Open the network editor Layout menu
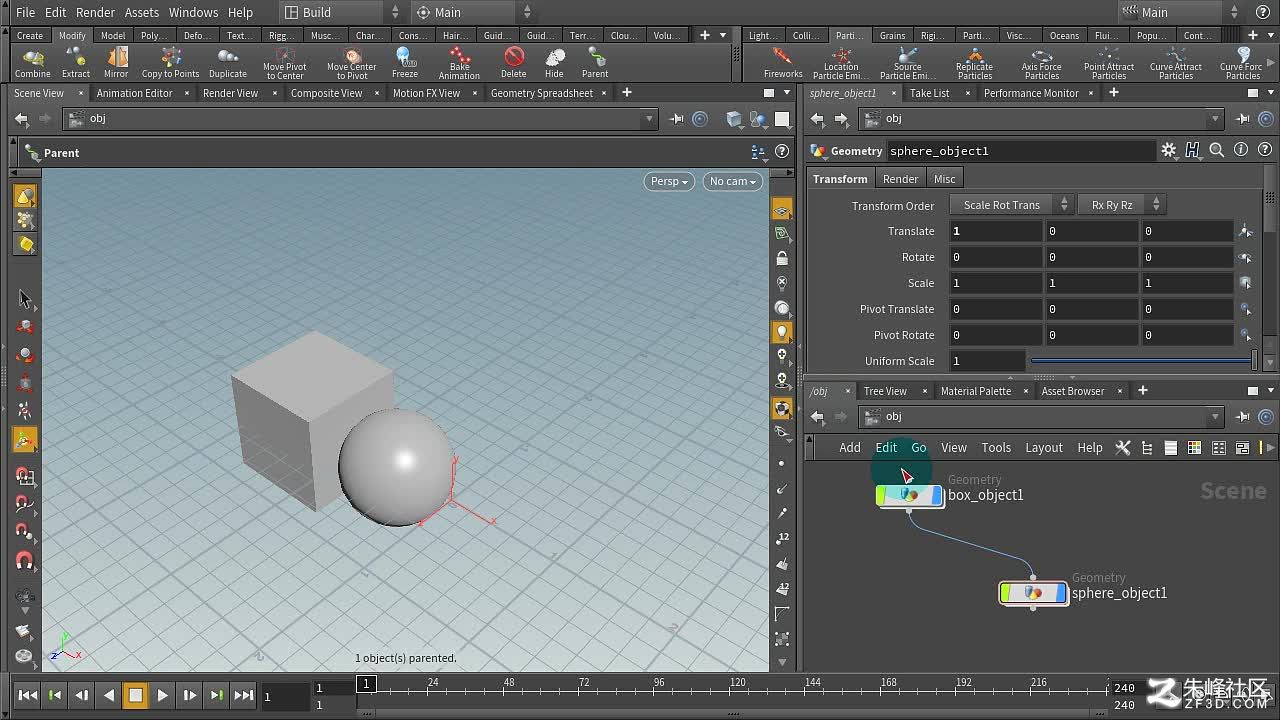Screen dimensions: 1280x720 tap(1043, 448)
